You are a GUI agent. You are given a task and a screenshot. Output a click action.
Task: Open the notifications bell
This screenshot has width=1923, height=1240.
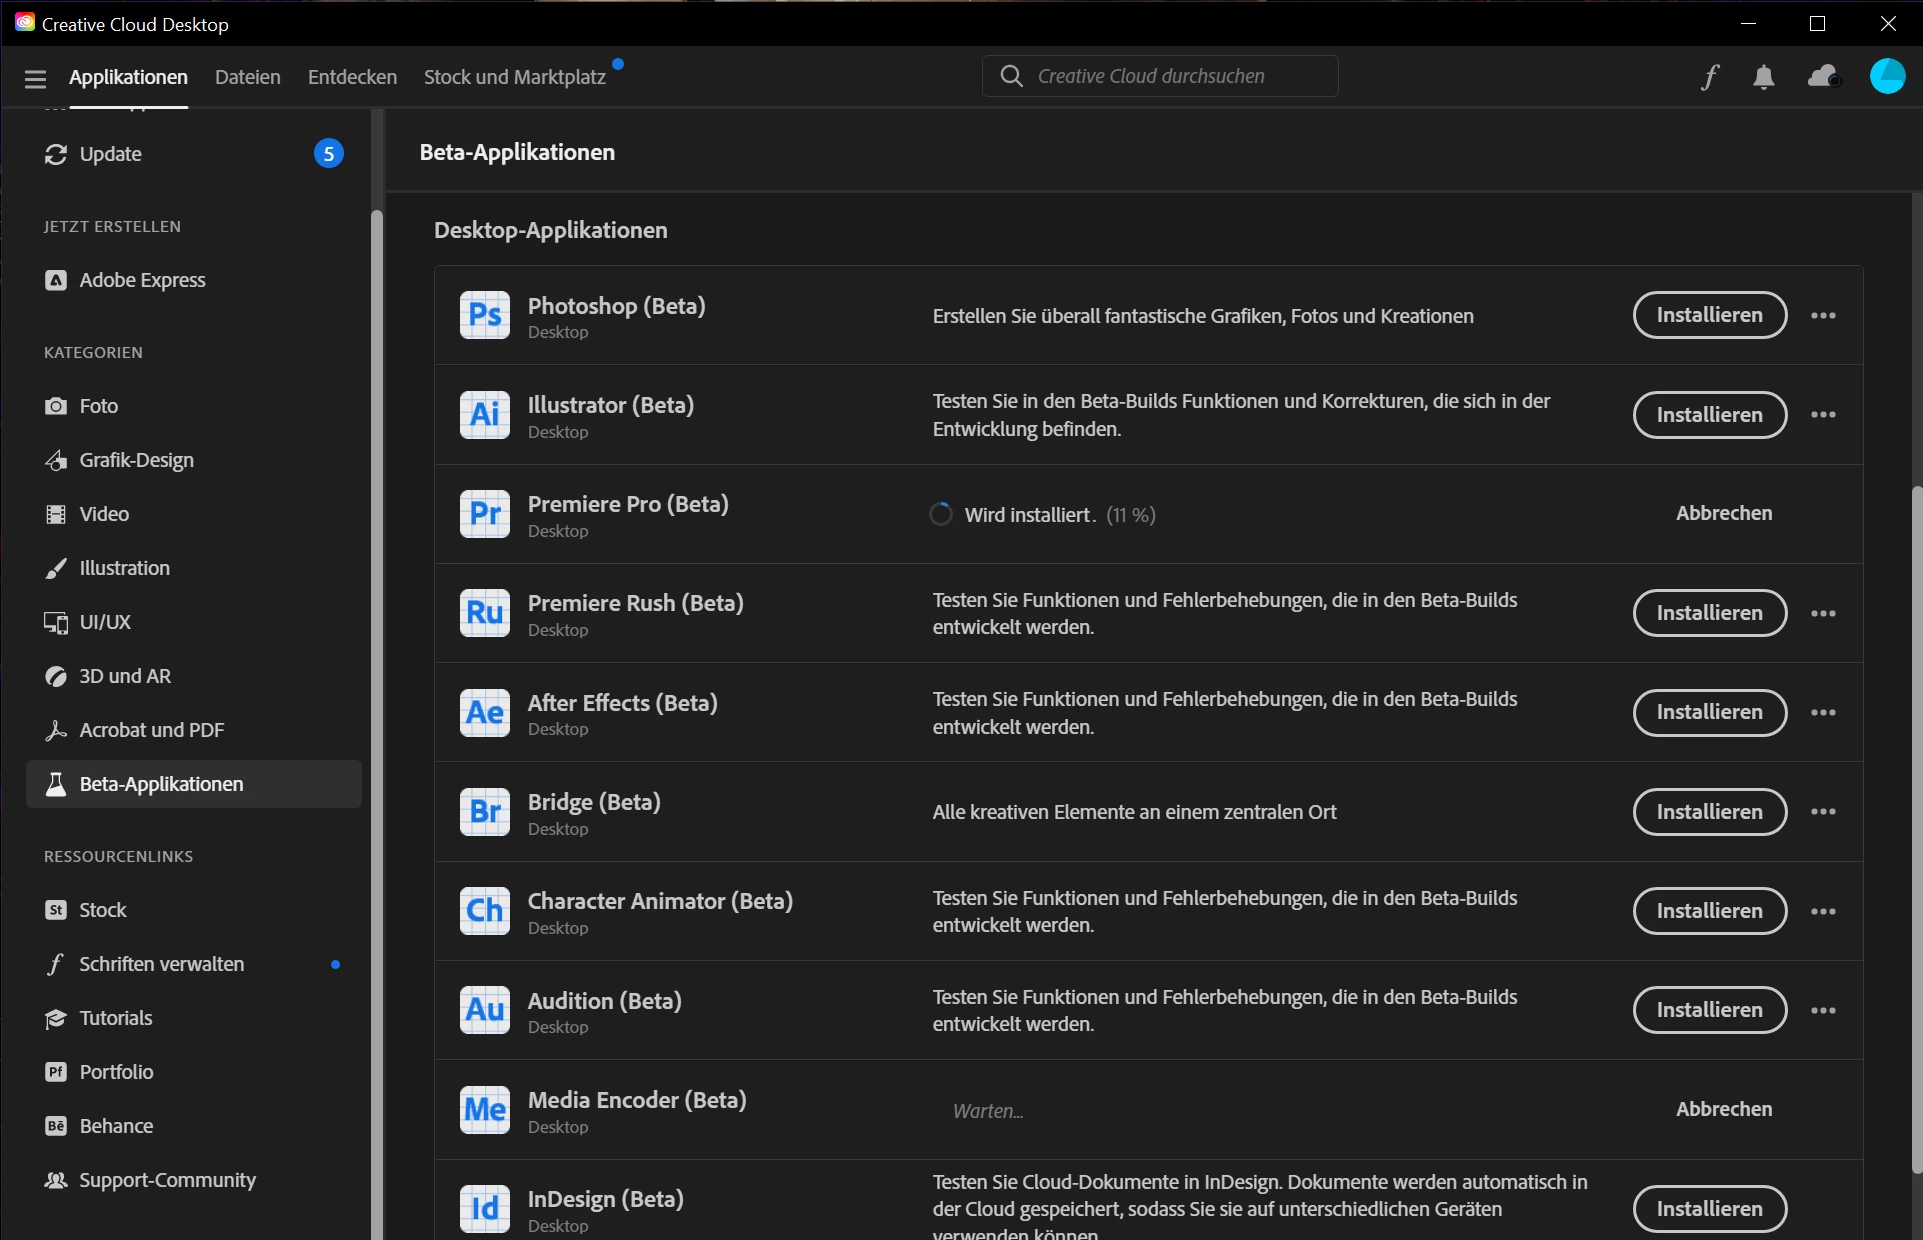[x=1764, y=77]
